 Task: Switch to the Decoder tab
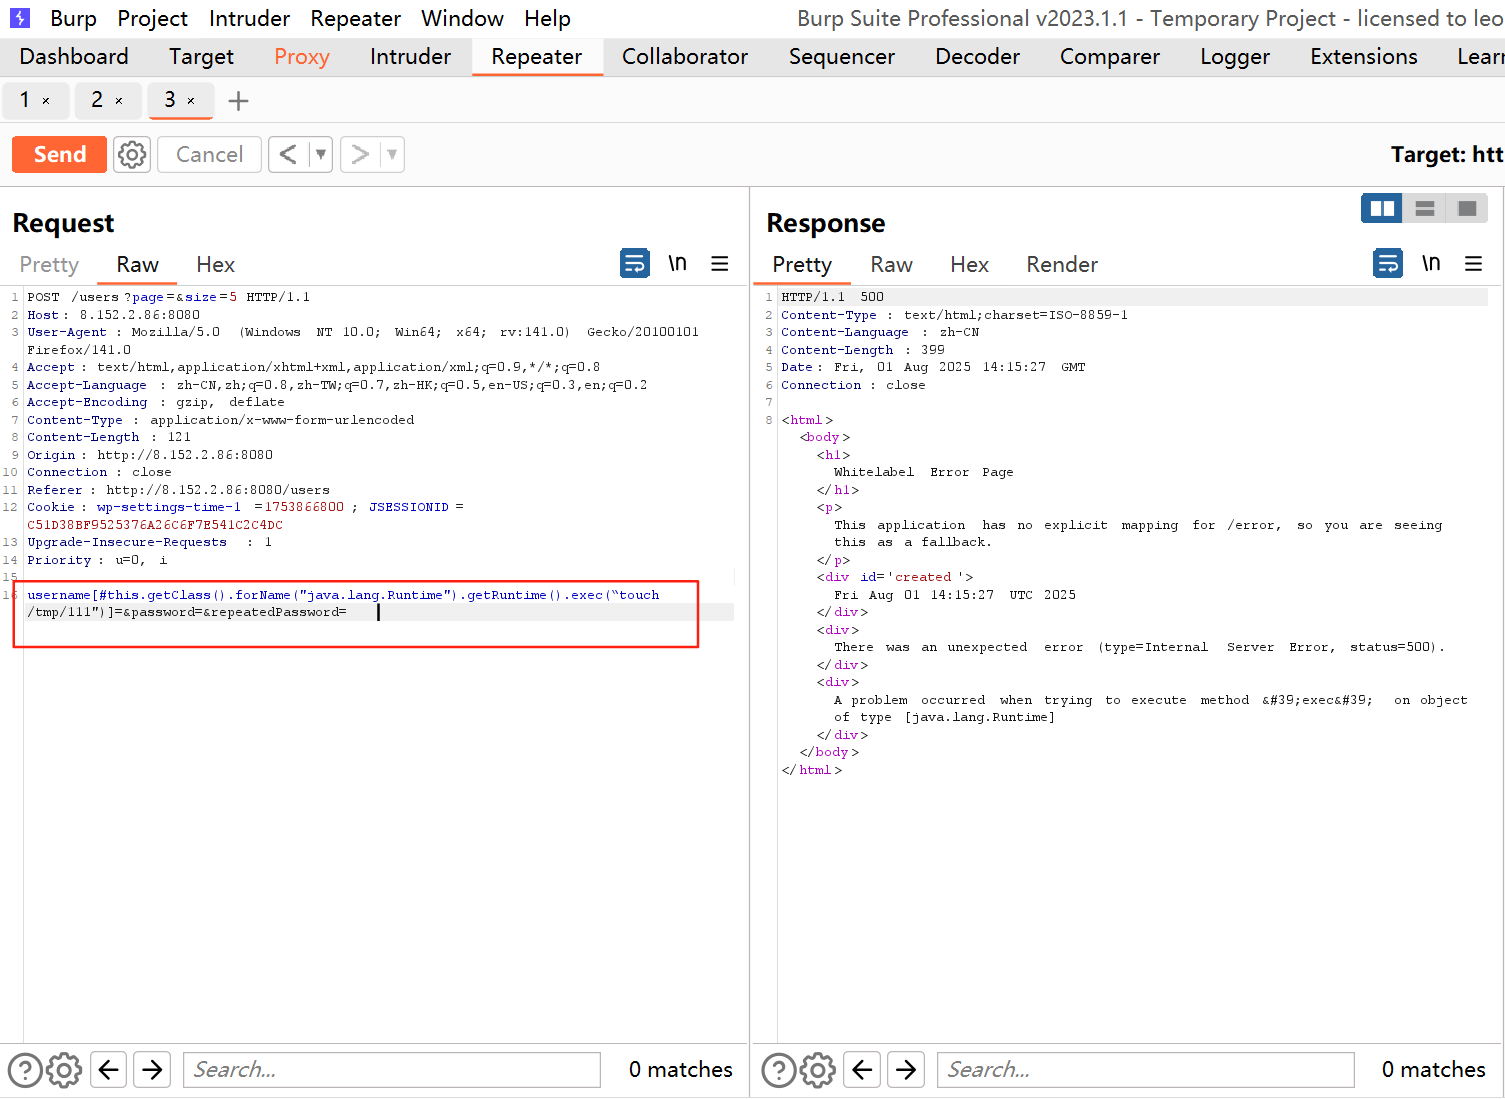tap(978, 56)
